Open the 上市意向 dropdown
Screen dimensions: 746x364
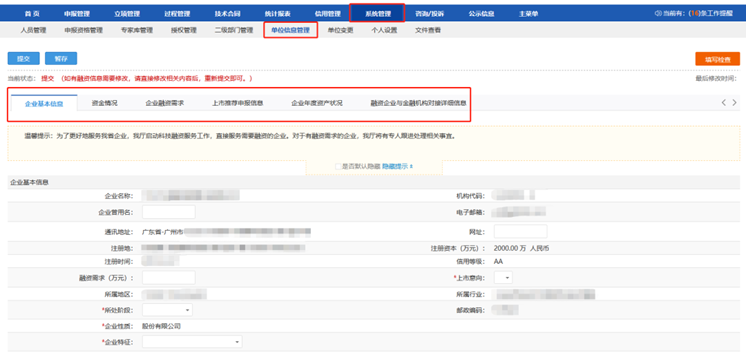point(503,277)
